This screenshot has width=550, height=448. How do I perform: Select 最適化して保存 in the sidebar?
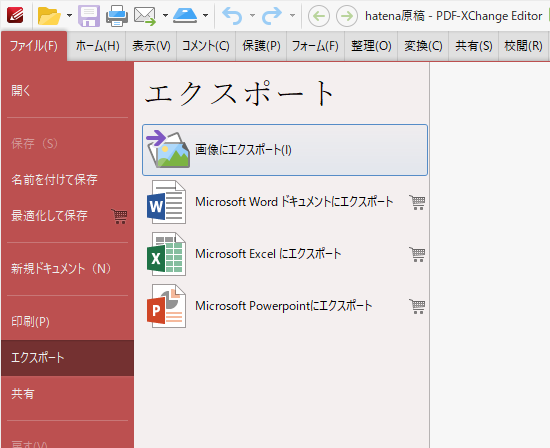click(67, 215)
